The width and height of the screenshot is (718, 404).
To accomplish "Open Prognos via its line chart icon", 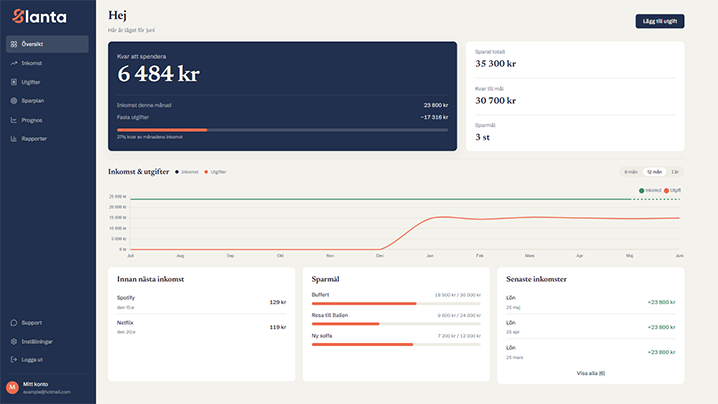I will point(14,120).
